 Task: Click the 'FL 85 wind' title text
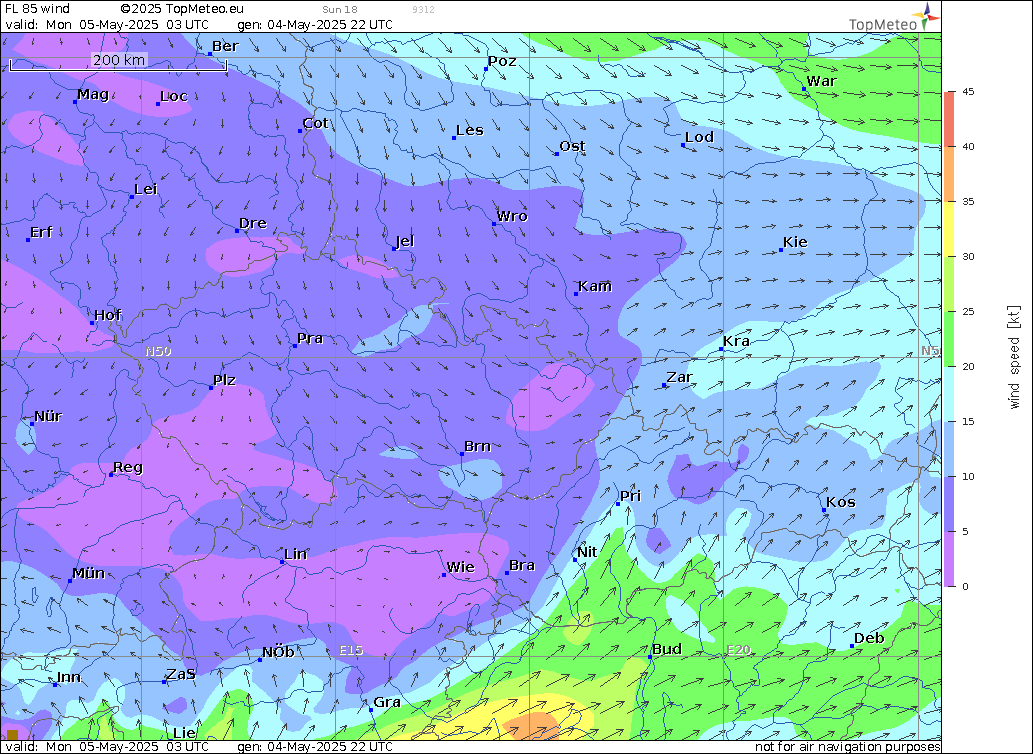click(x=37, y=9)
